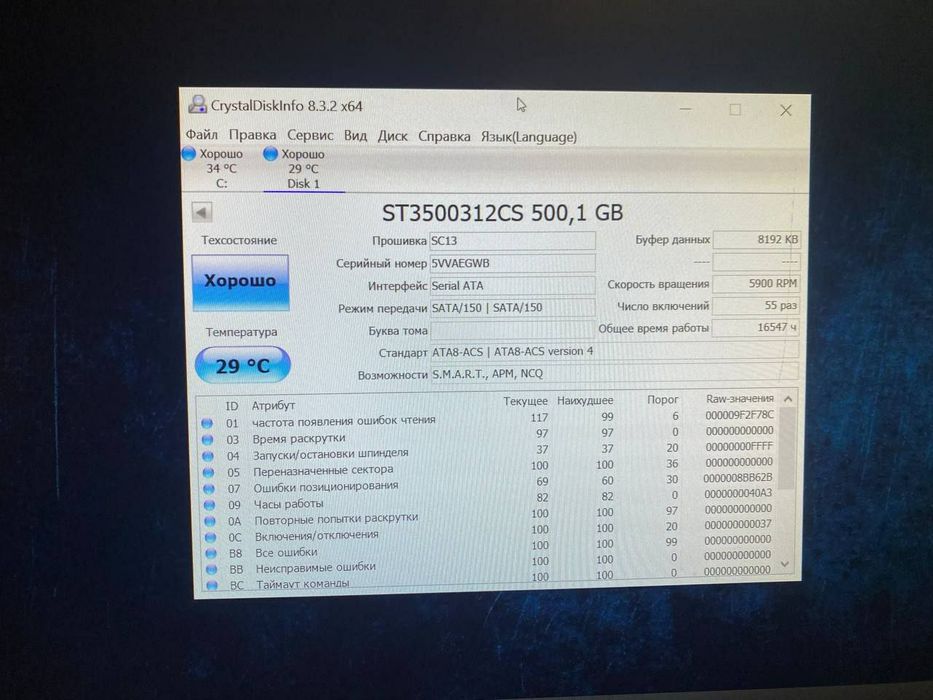Image resolution: width=933 pixels, height=700 pixels.
Task: Click status icon of attribute 09 Часы работы
Action: [x=209, y=505]
